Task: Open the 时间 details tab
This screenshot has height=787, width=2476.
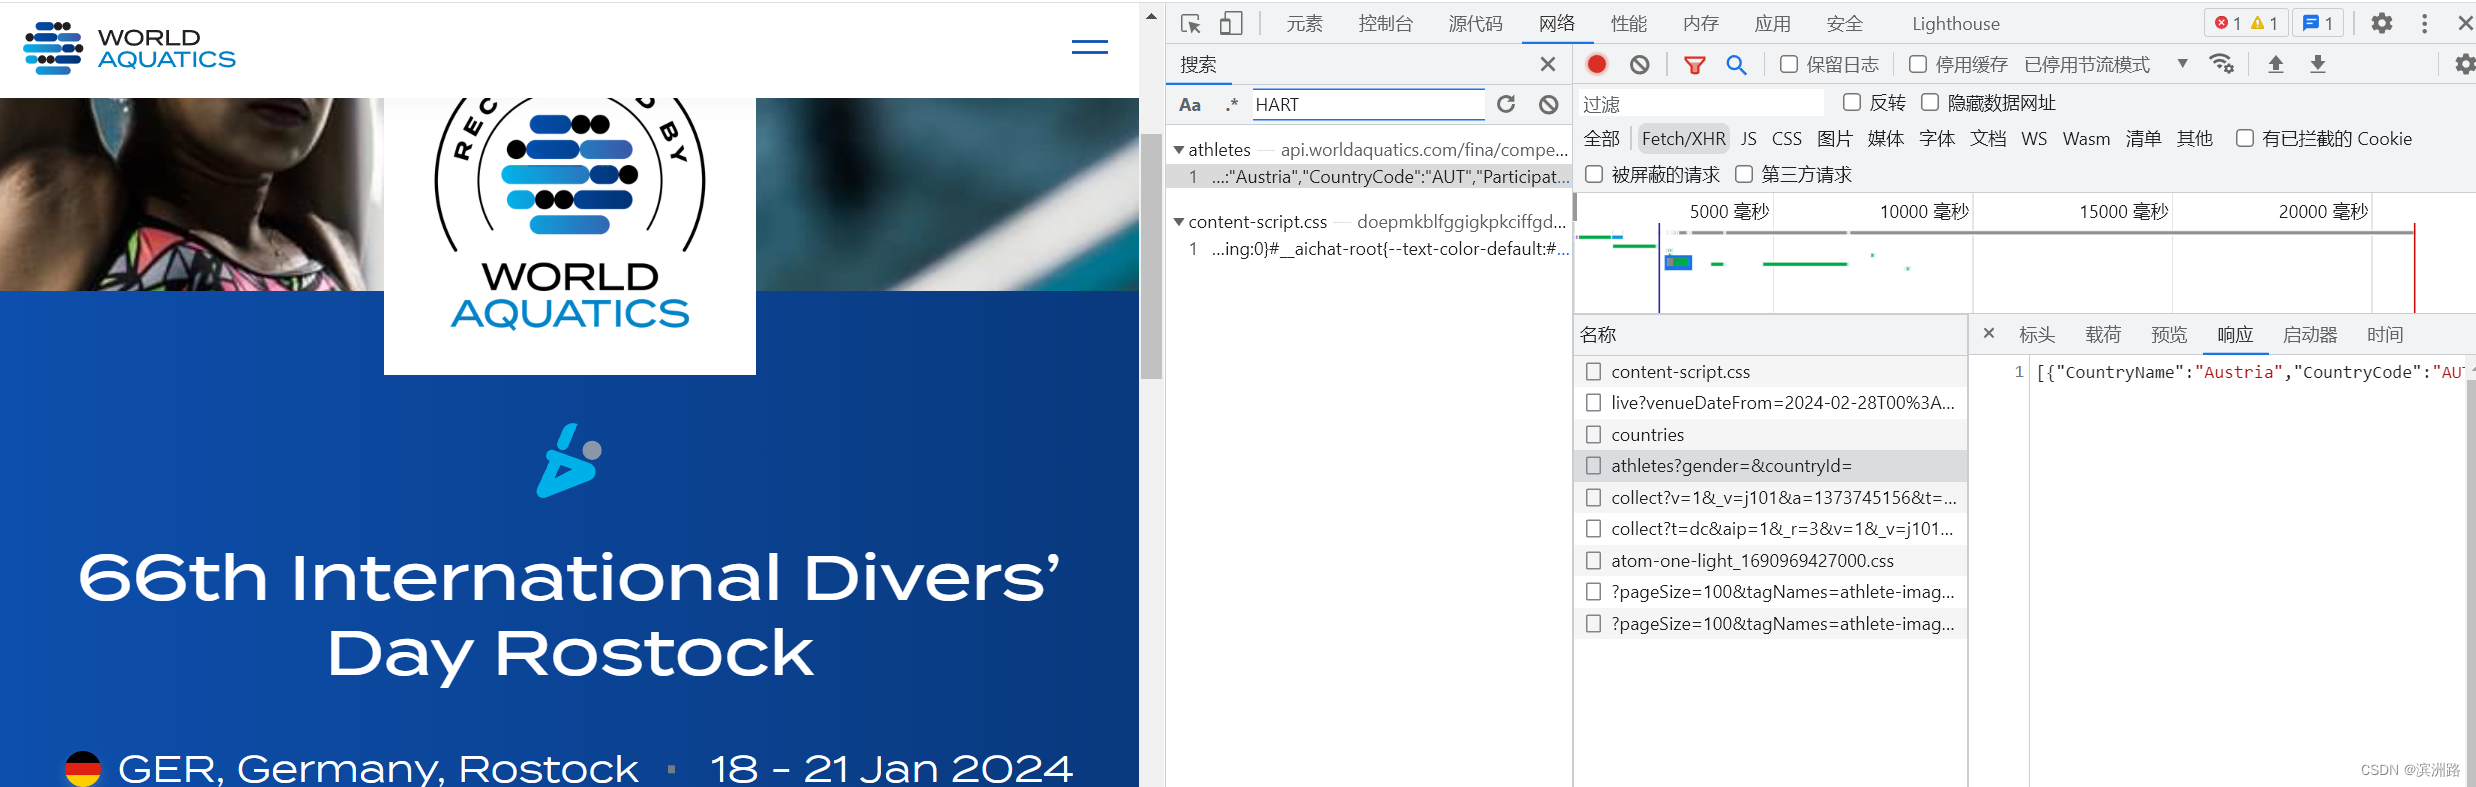Action: tap(2385, 335)
